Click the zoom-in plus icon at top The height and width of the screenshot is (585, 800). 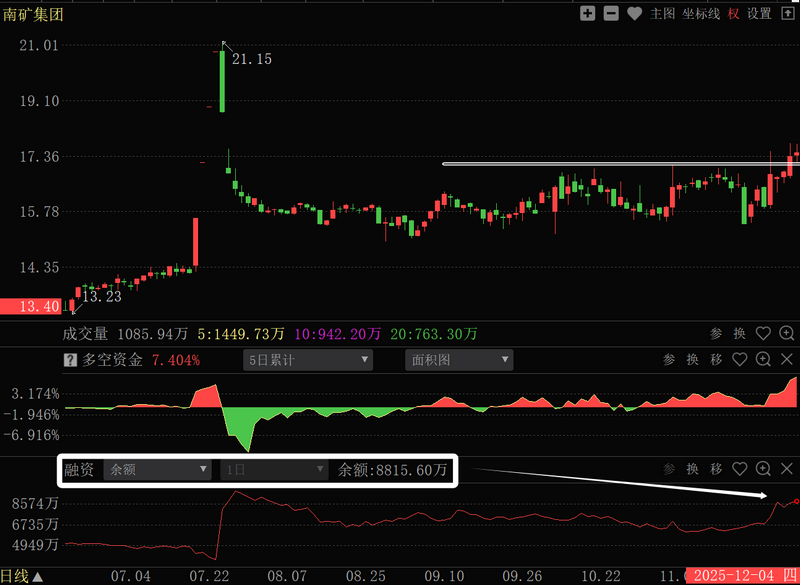tap(588, 14)
